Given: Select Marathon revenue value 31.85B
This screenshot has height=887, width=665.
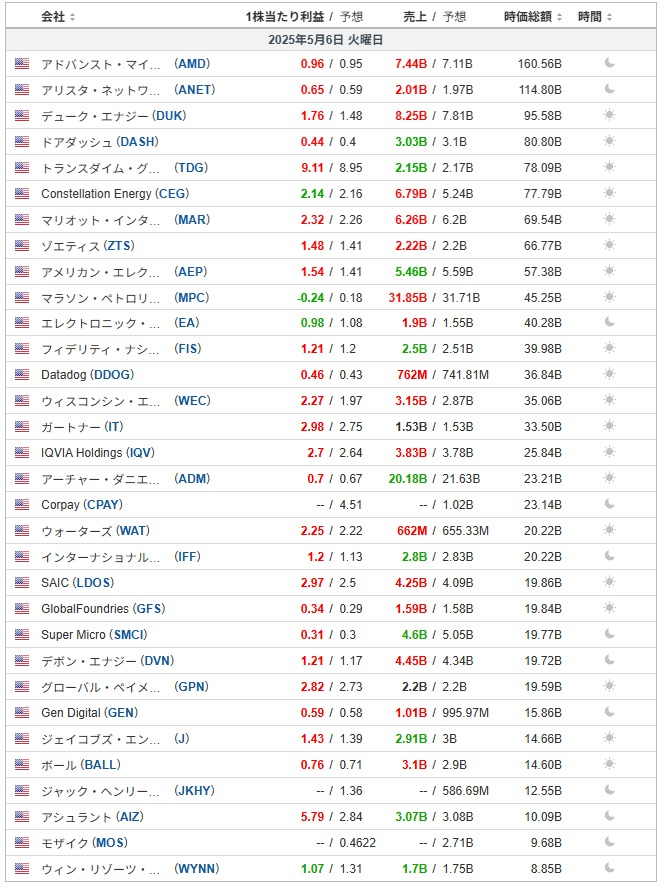Looking at the screenshot, I should (407, 298).
